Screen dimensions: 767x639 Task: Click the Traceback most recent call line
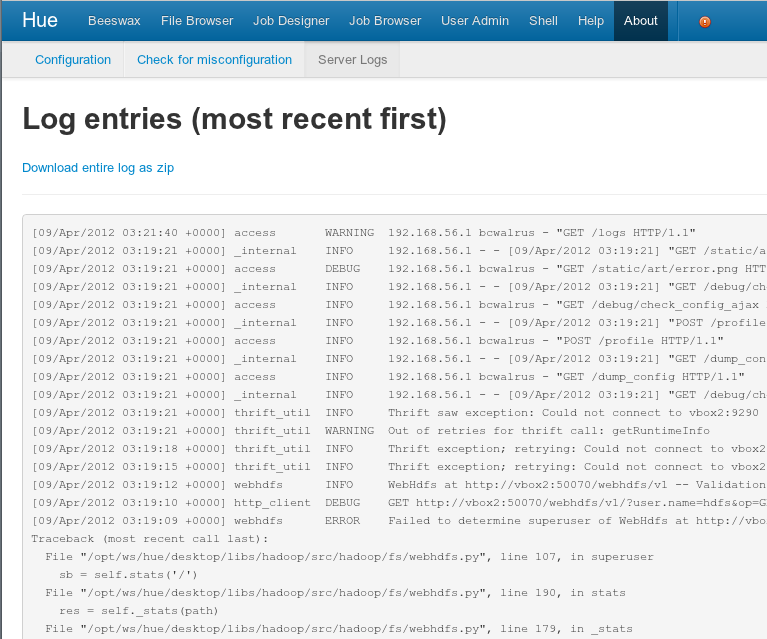(x=150, y=539)
